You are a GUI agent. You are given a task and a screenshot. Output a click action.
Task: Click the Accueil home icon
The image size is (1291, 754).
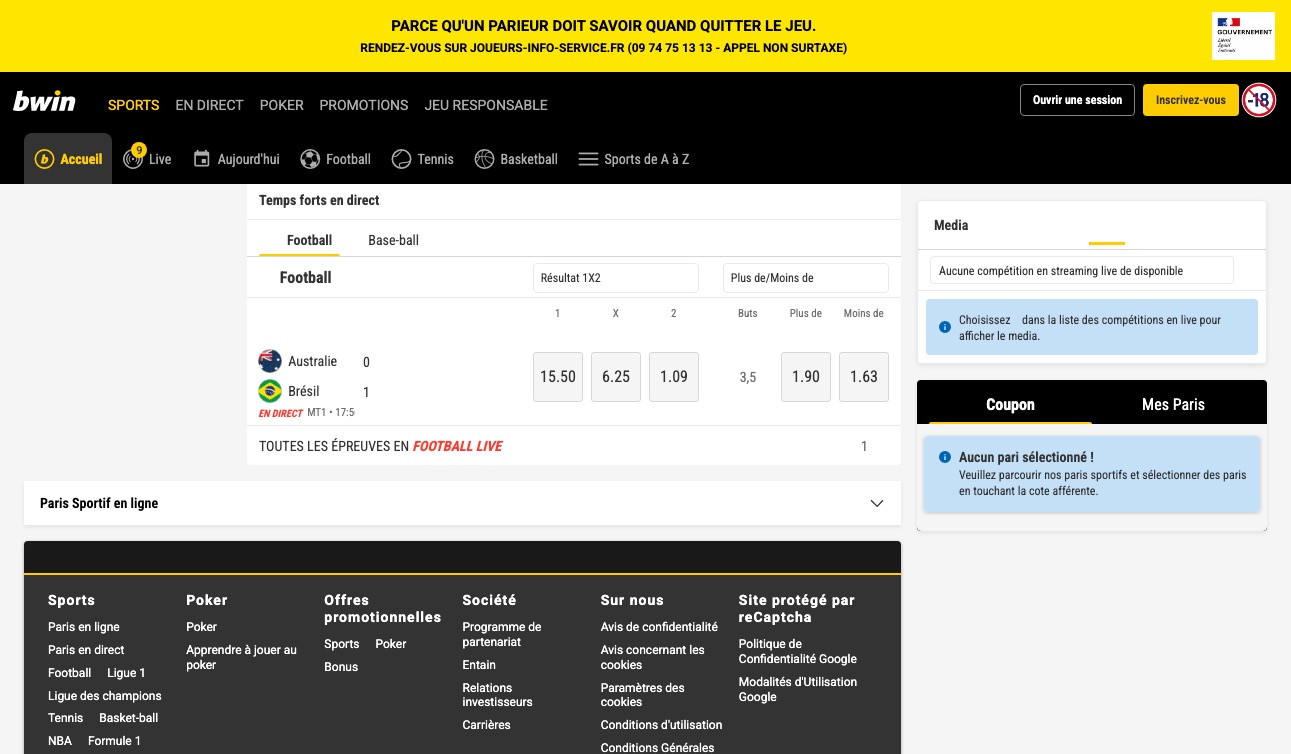pyautogui.click(x=44, y=159)
